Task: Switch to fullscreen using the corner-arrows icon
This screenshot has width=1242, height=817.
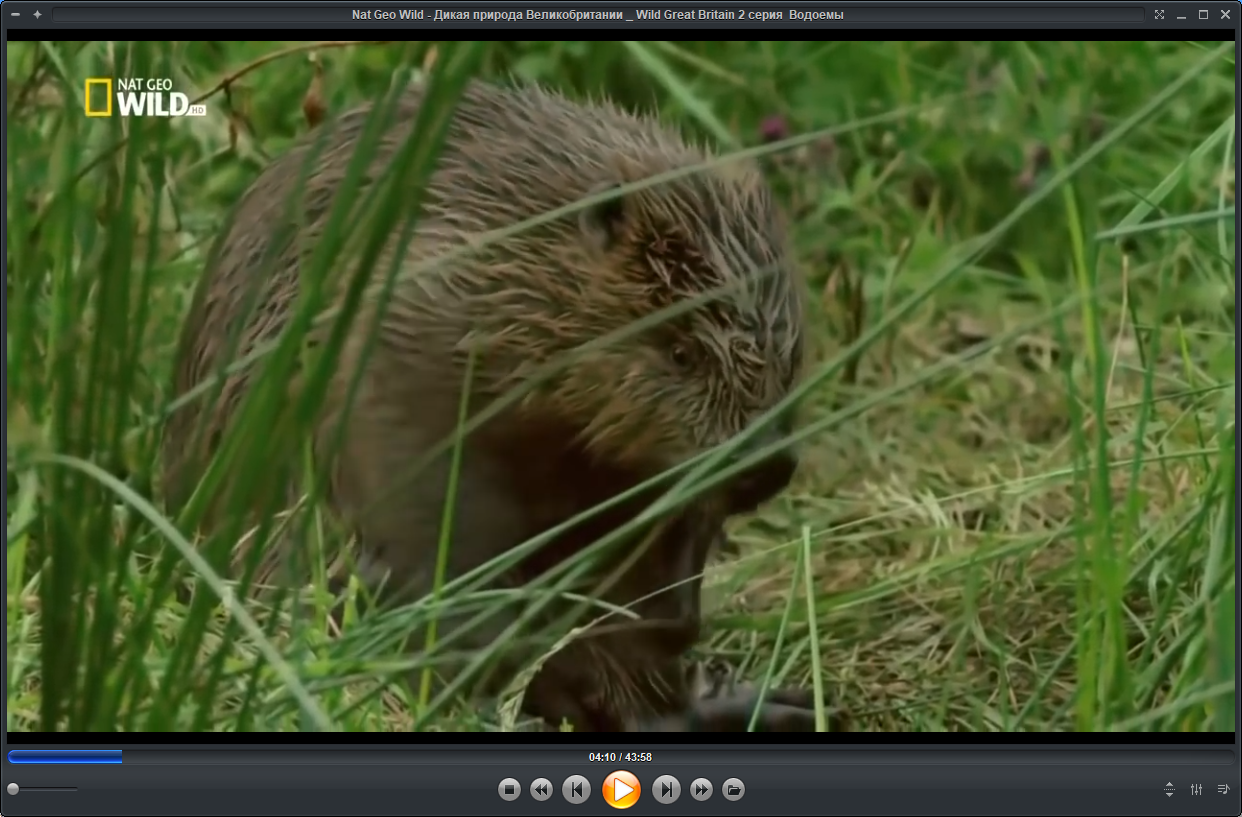Action: point(1159,15)
